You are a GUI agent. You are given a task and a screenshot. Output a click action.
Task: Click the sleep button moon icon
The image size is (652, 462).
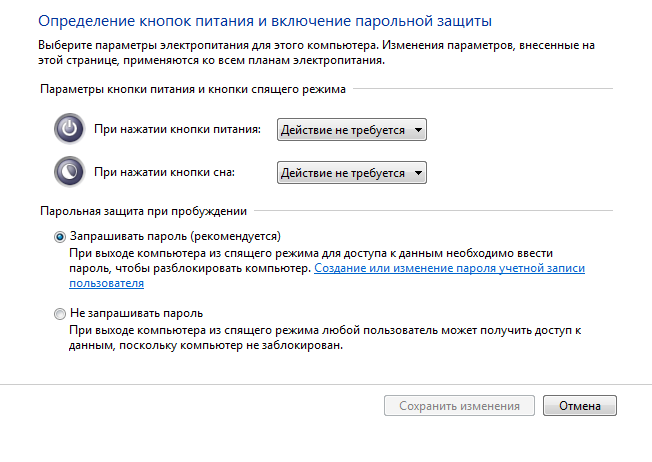coord(69,171)
